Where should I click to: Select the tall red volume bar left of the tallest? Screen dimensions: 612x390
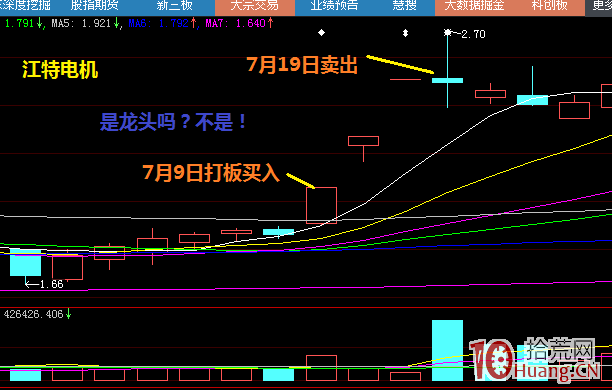pyautogui.click(x=321, y=368)
